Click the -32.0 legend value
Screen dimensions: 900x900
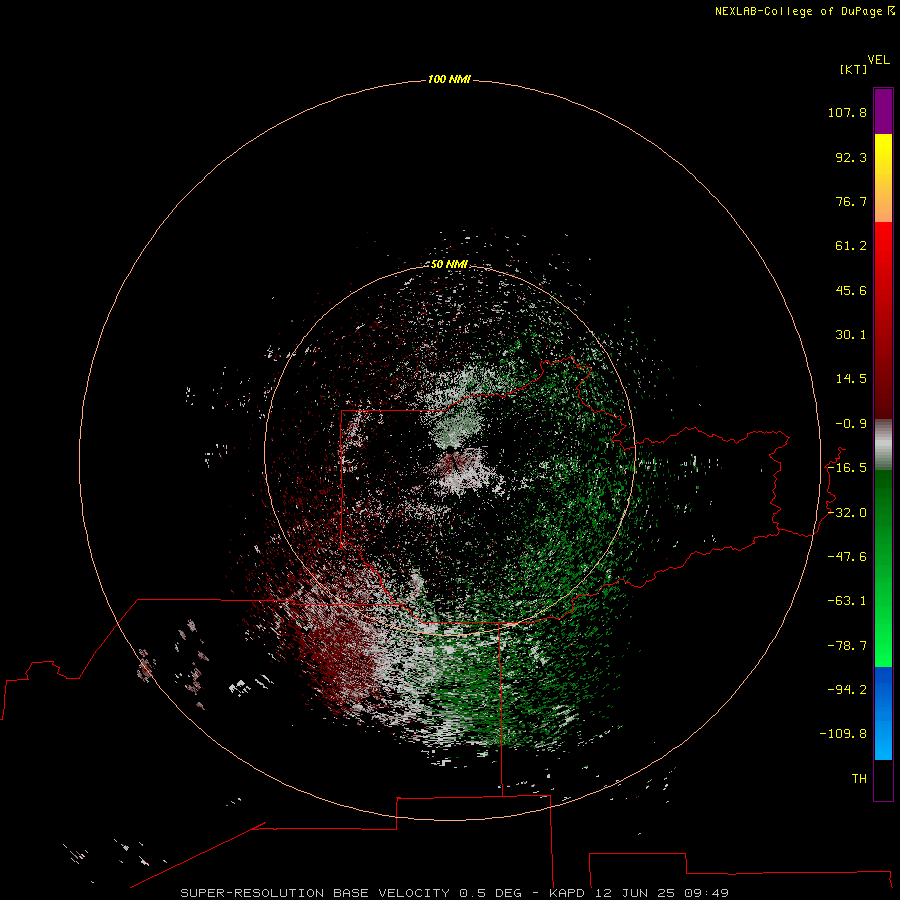[847, 513]
